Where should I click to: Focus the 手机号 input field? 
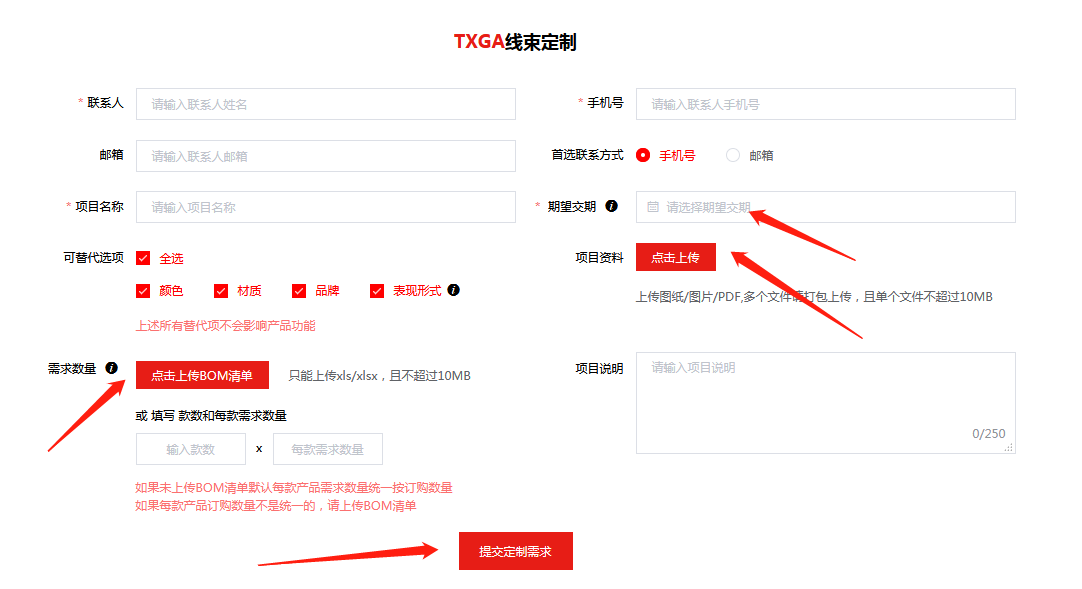[825, 104]
